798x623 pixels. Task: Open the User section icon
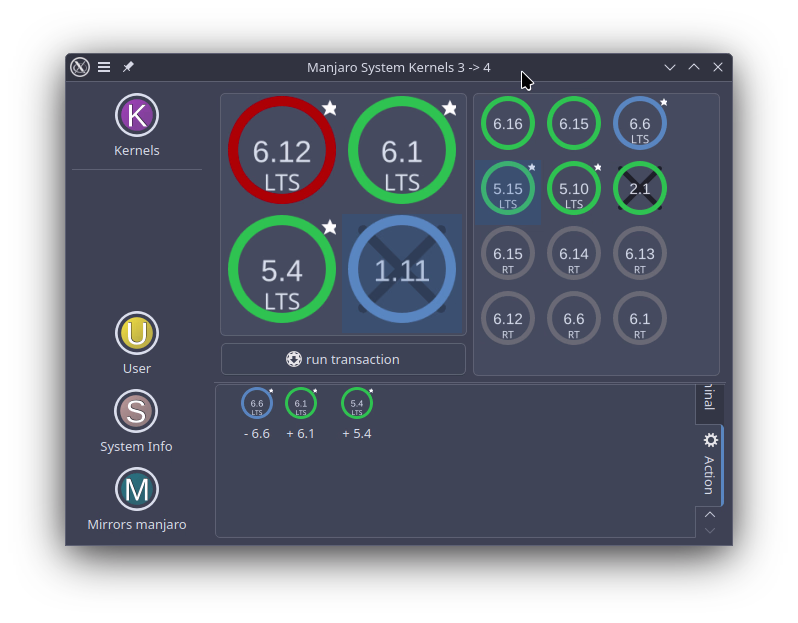(x=136, y=333)
